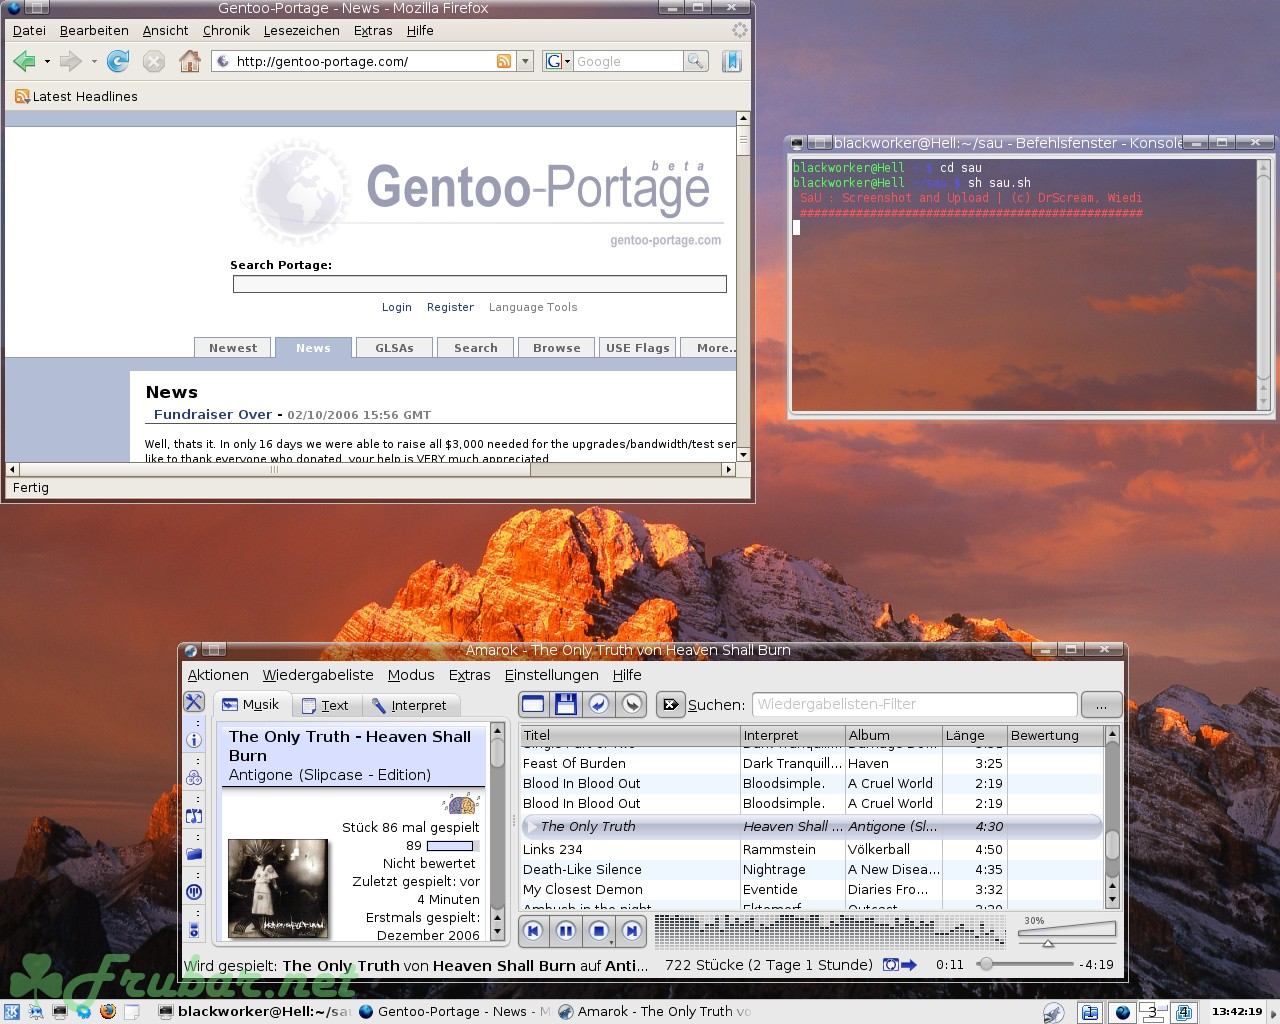The image size is (1280, 1024).
Task: Click the track position seek slider
Action: (1025, 965)
